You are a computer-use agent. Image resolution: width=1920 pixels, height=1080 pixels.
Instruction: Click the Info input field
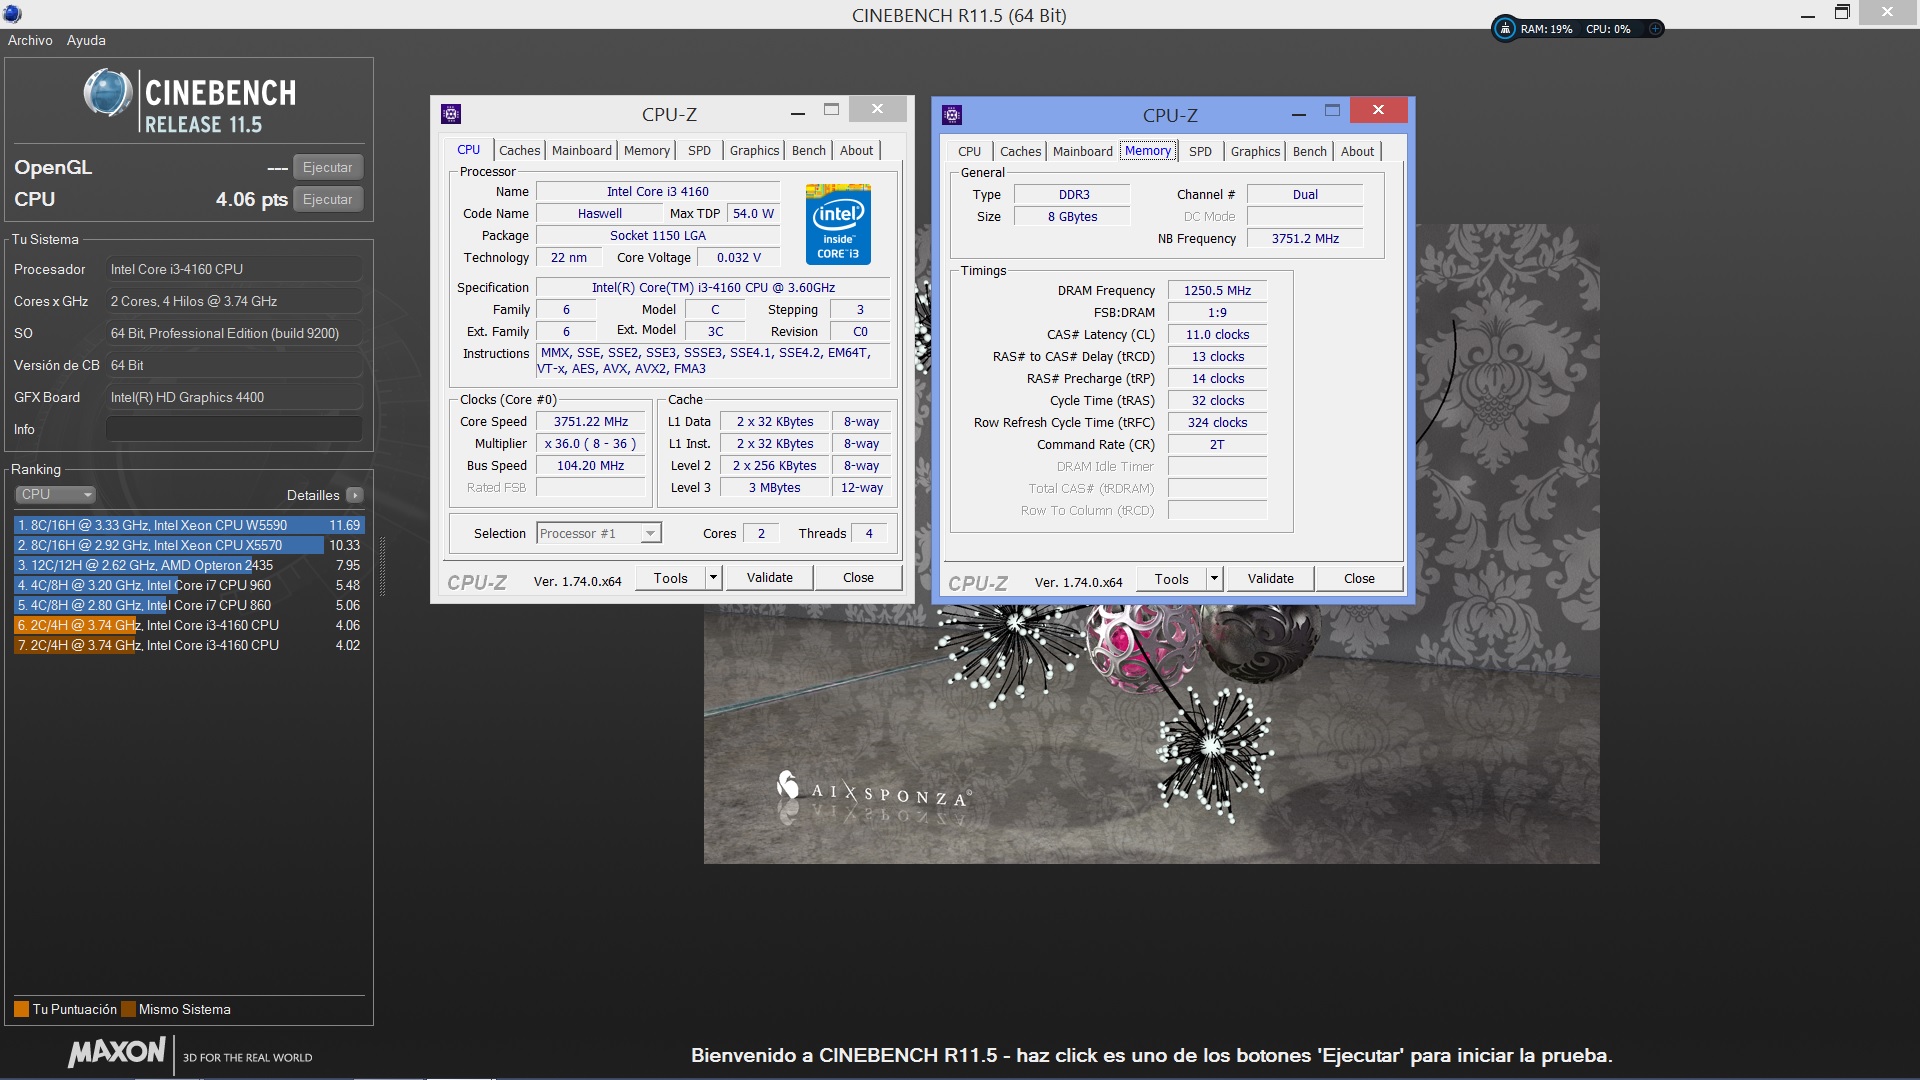click(x=234, y=429)
